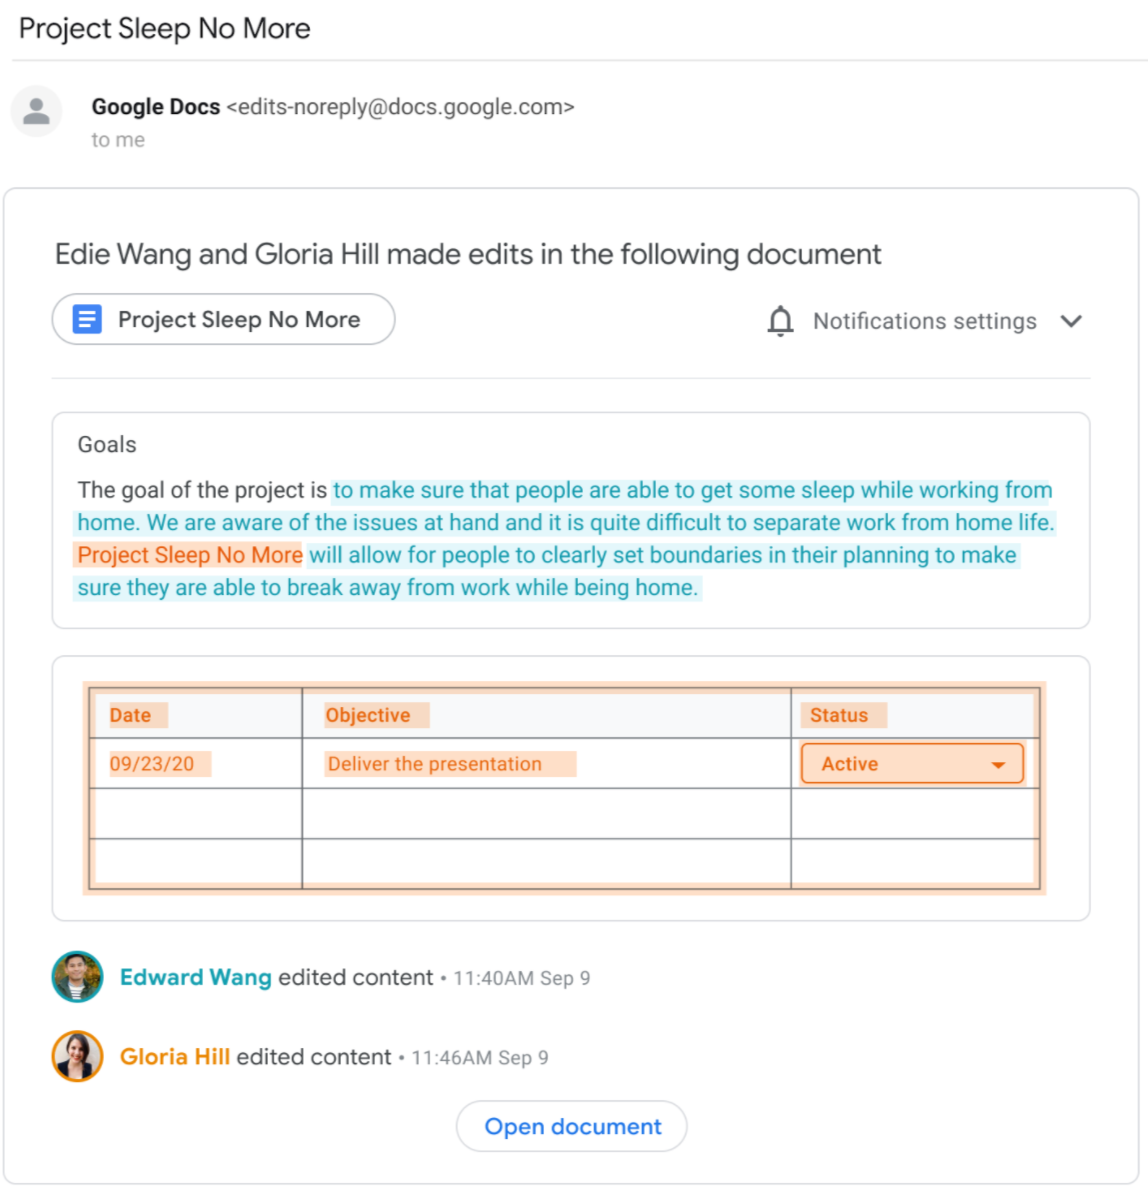Click the Gloria Hill name link
Screen dimensions: 1148x1194
tap(175, 1057)
